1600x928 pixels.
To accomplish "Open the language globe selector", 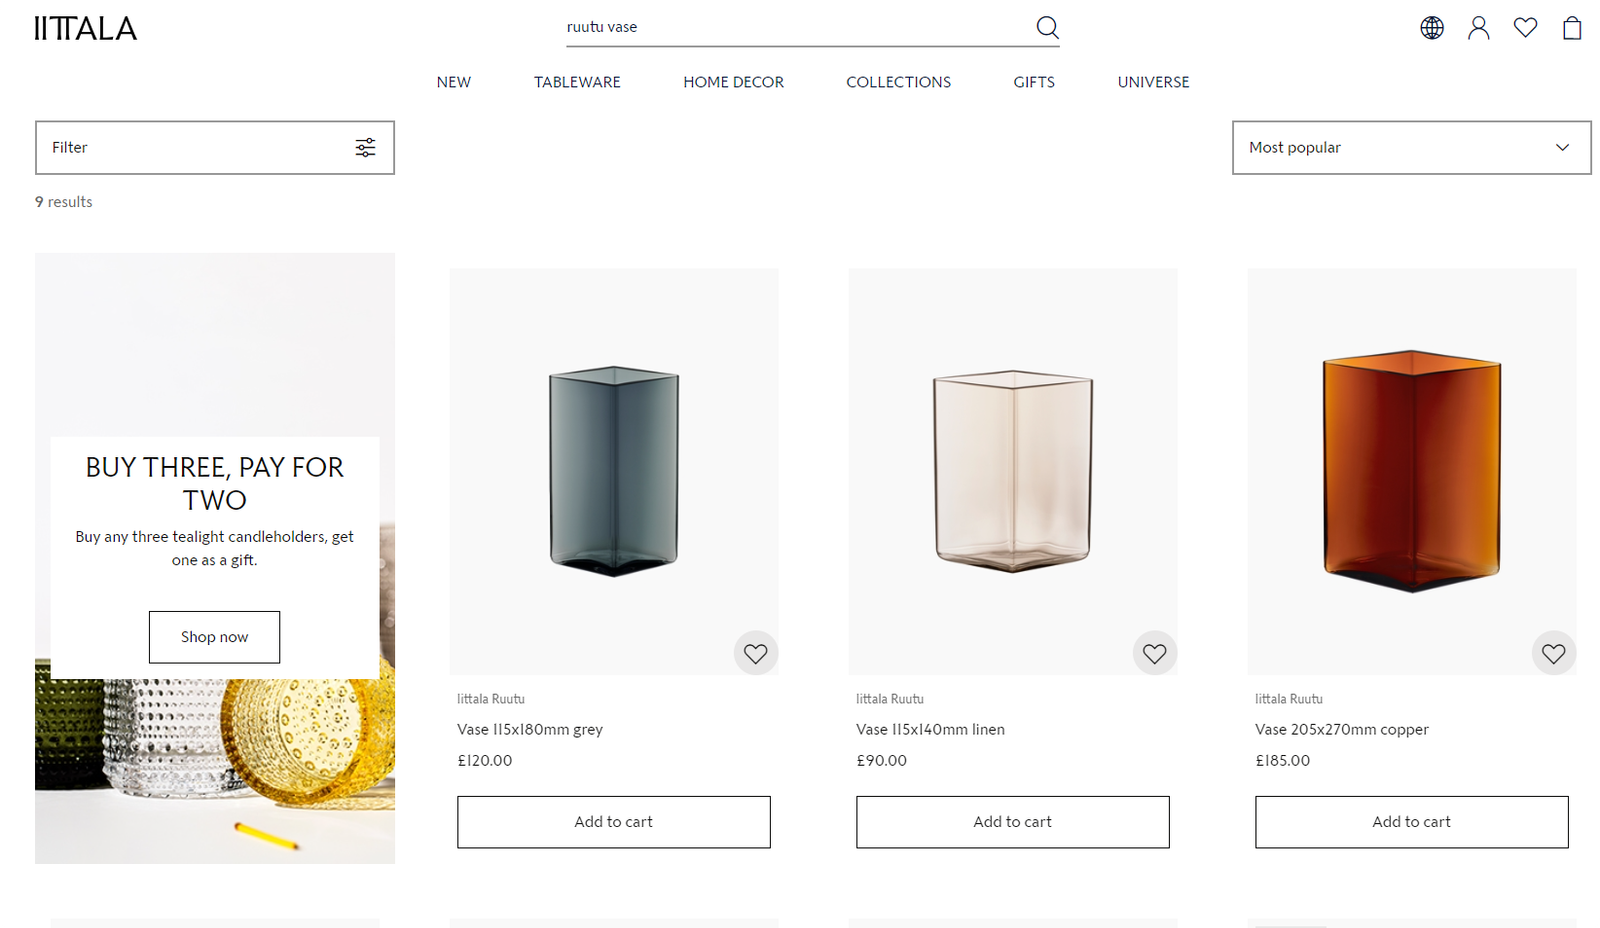I will coord(1432,28).
